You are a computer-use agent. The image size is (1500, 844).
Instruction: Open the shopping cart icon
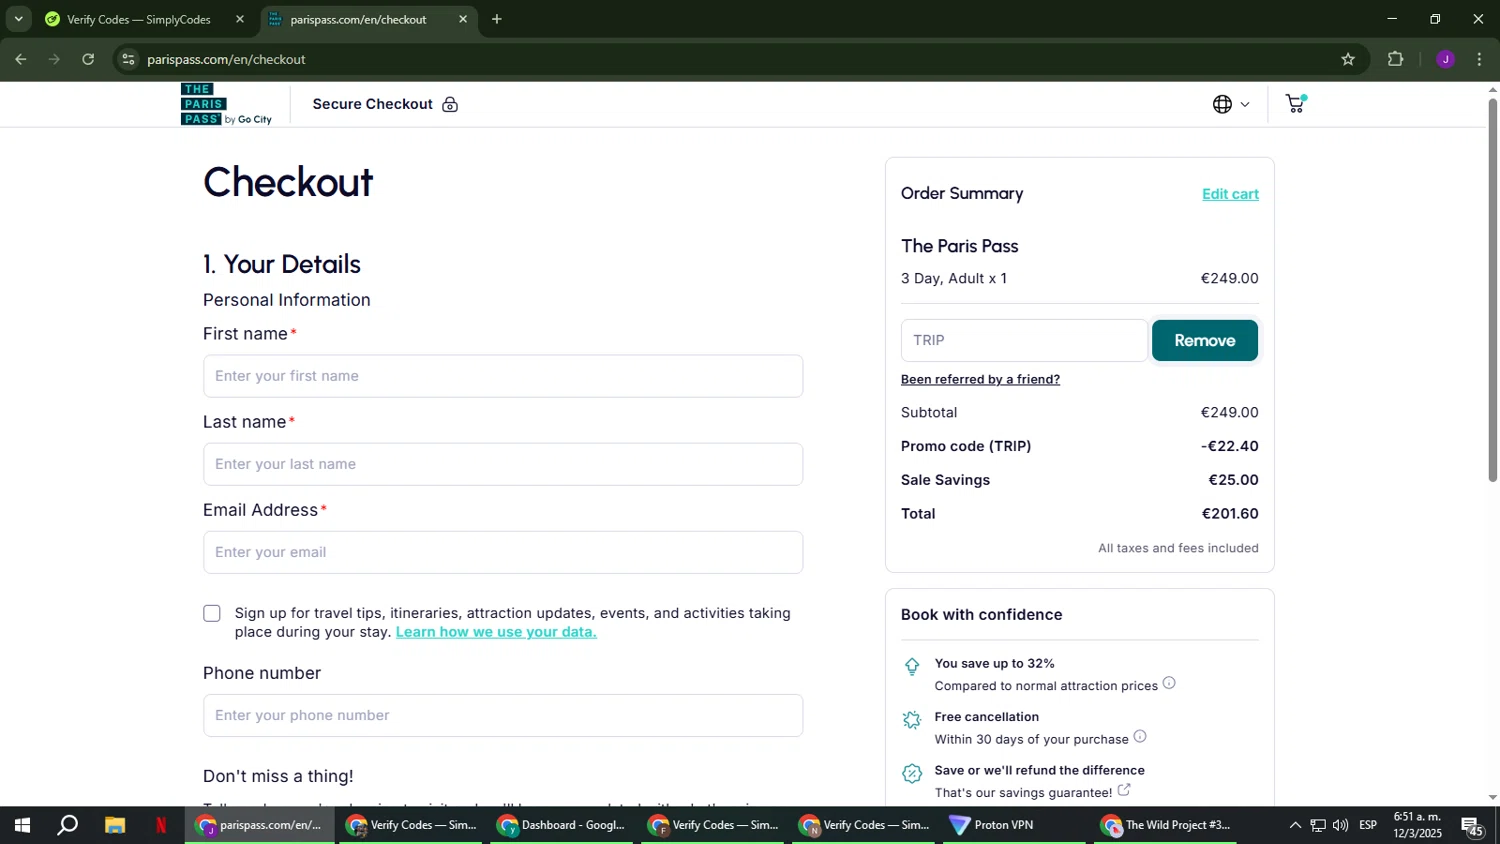1296,104
